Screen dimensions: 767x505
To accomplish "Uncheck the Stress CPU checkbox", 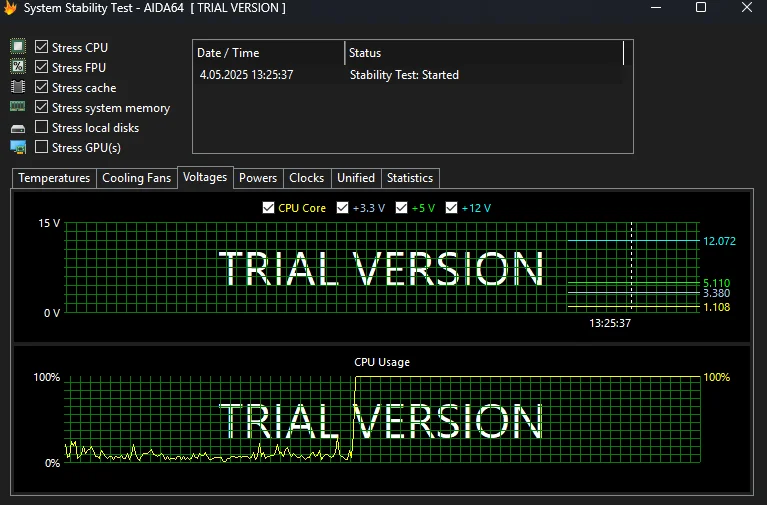I will pos(42,47).
